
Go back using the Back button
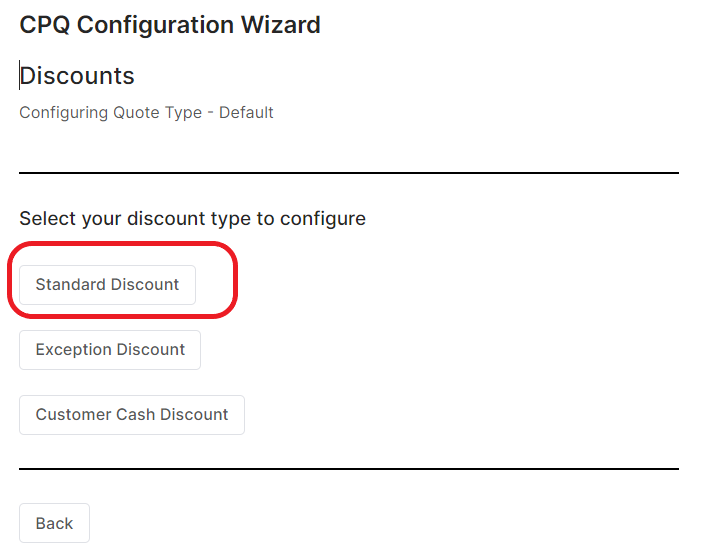(54, 524)
